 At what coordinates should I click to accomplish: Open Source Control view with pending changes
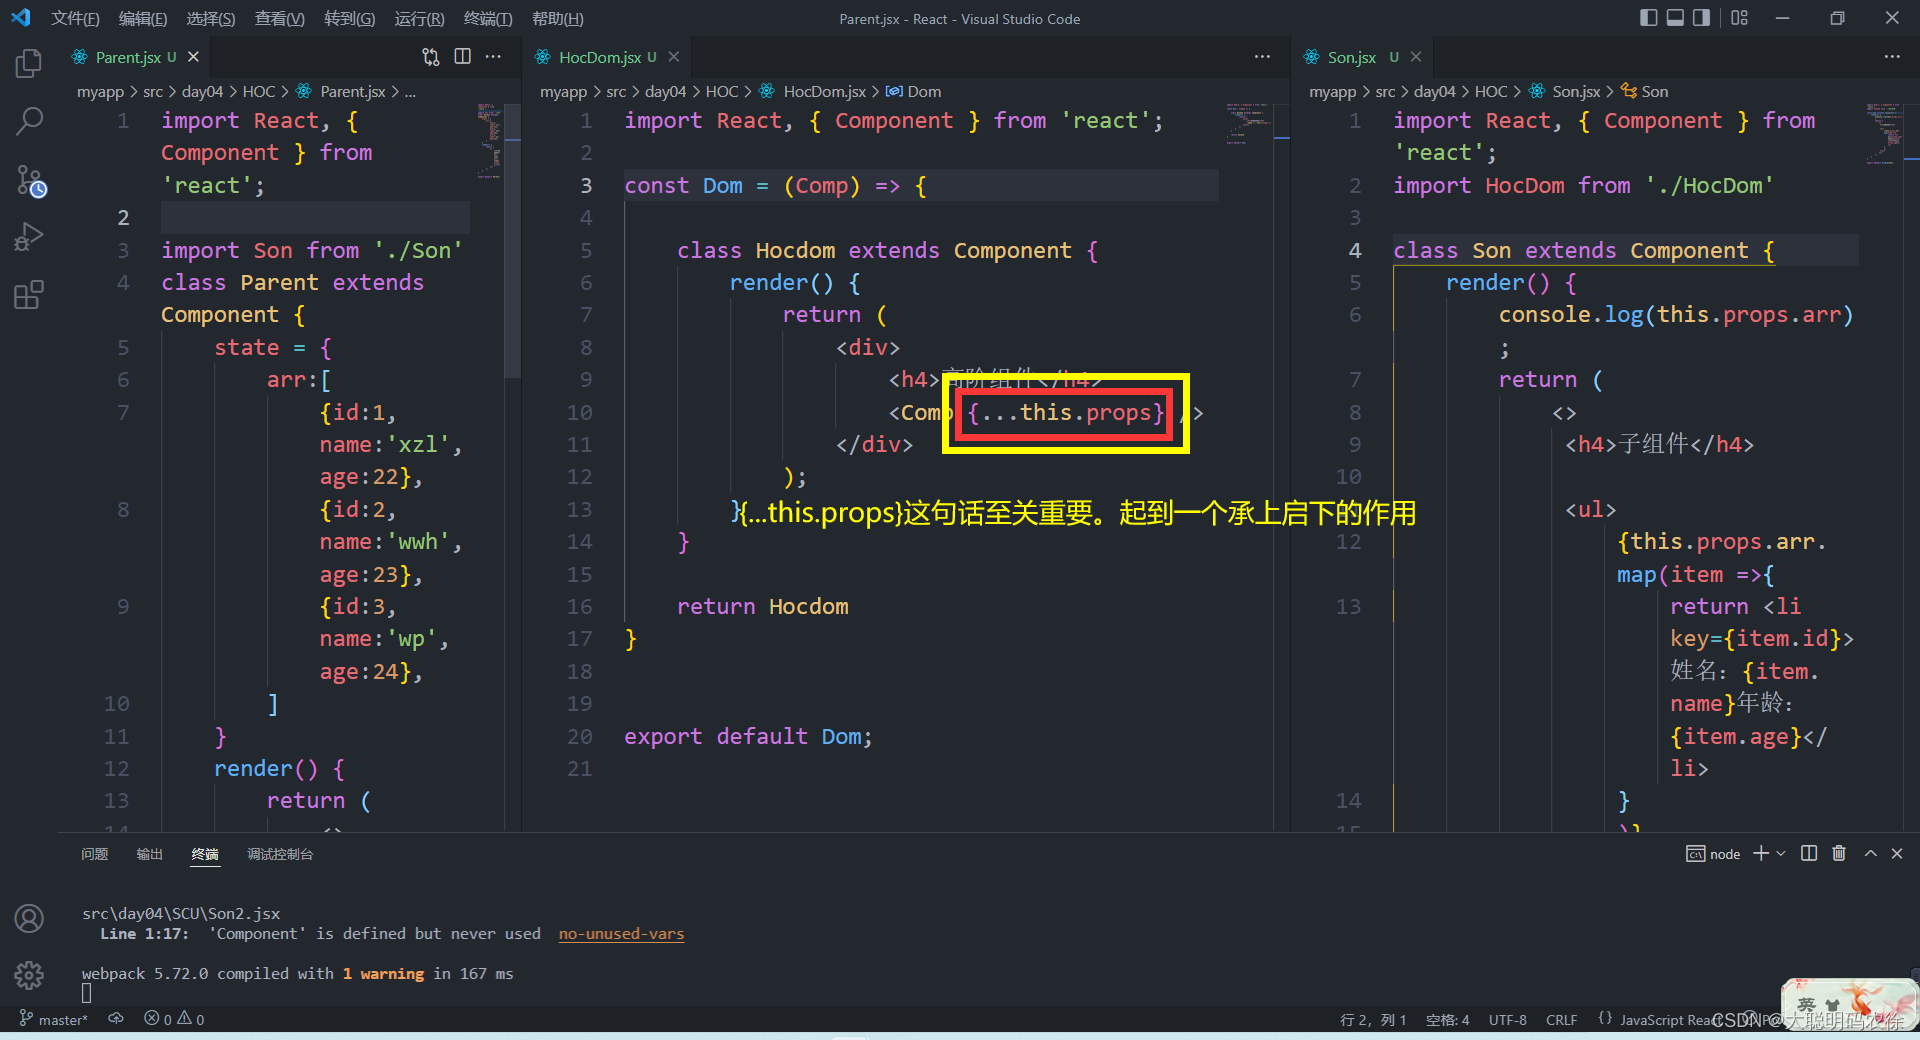coord(29,181)
